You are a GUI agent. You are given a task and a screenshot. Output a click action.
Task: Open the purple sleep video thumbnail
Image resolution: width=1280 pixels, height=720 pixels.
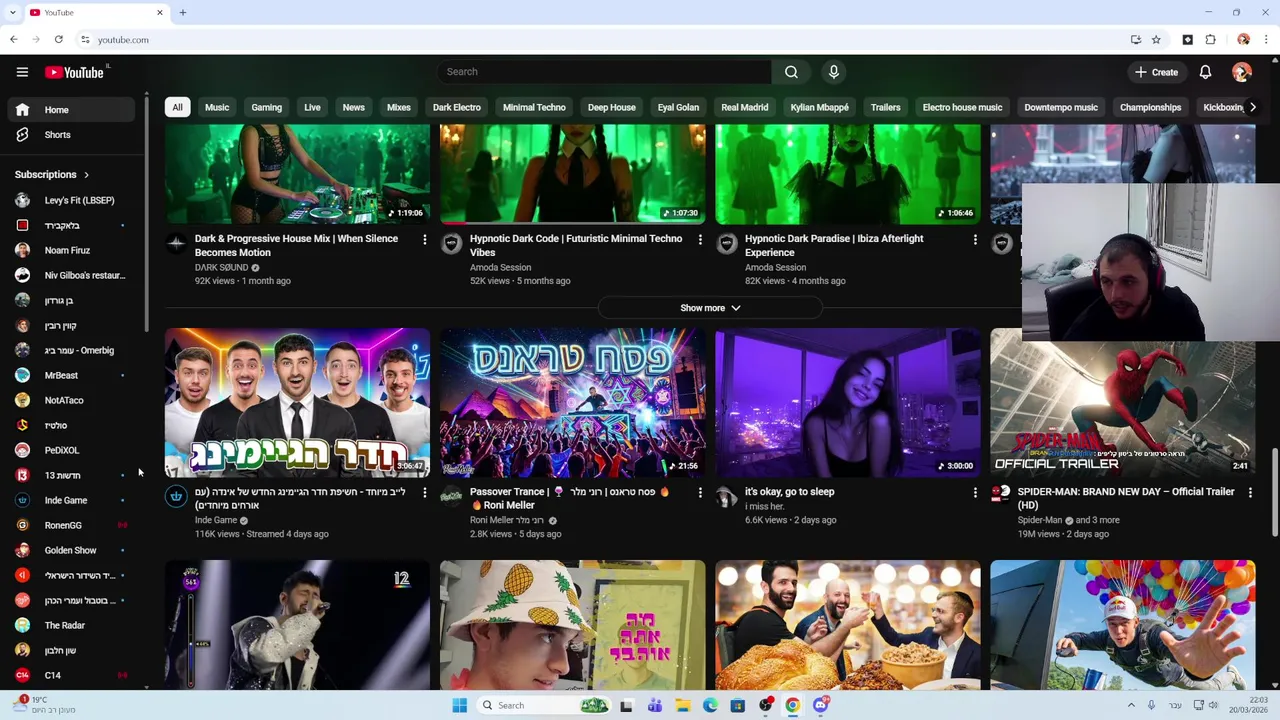coord(848,402)
